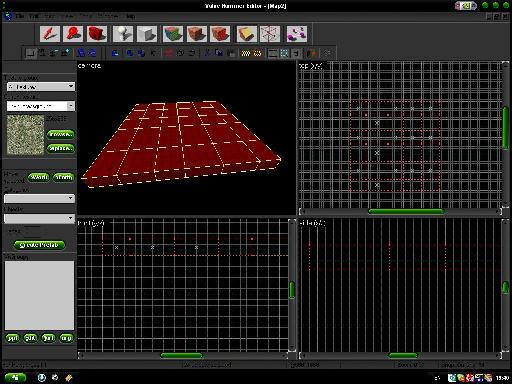This screenshot has width=512, height=384.
Task: Apply current texture brick cube tool
Action: point(197,34)
